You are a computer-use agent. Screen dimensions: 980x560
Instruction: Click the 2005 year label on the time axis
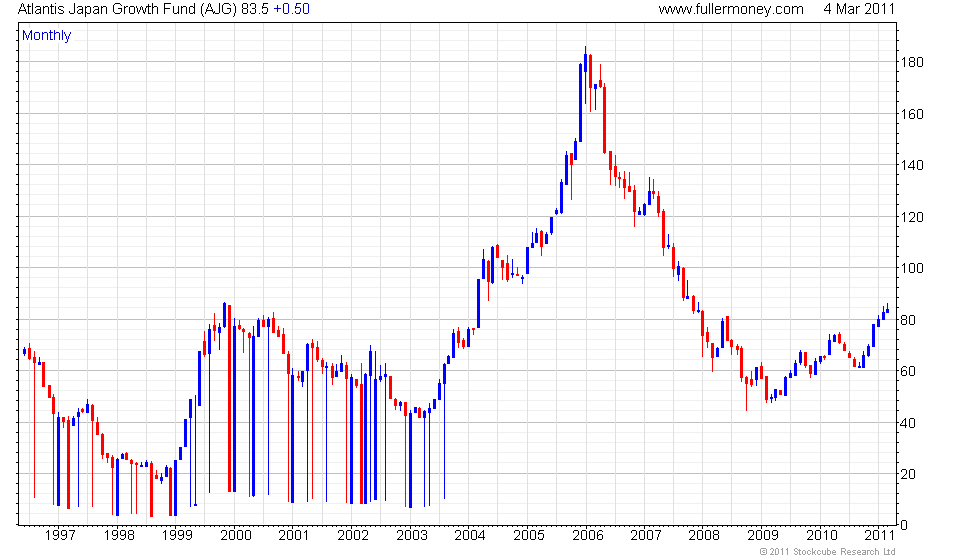529,536
